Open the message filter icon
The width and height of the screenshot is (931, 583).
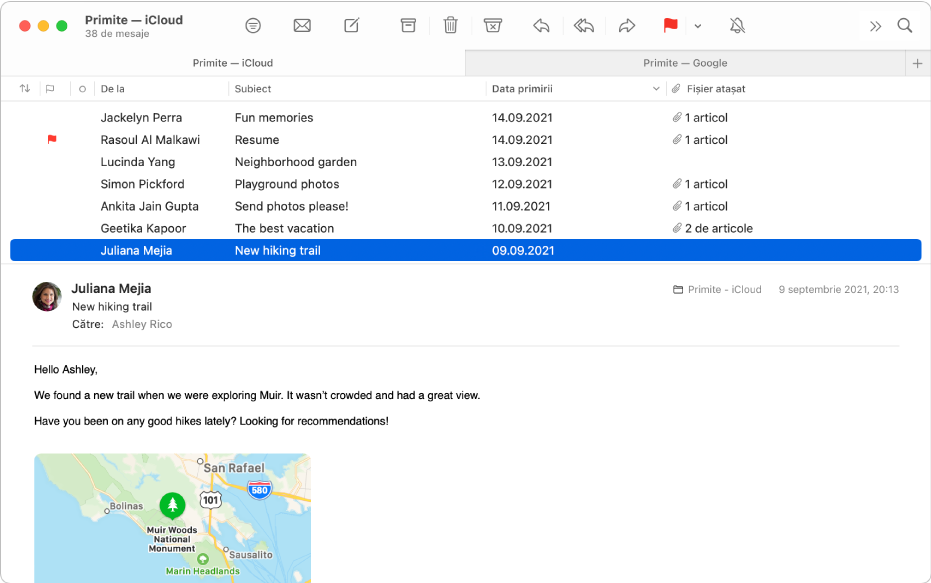click(x=253, y=25)
